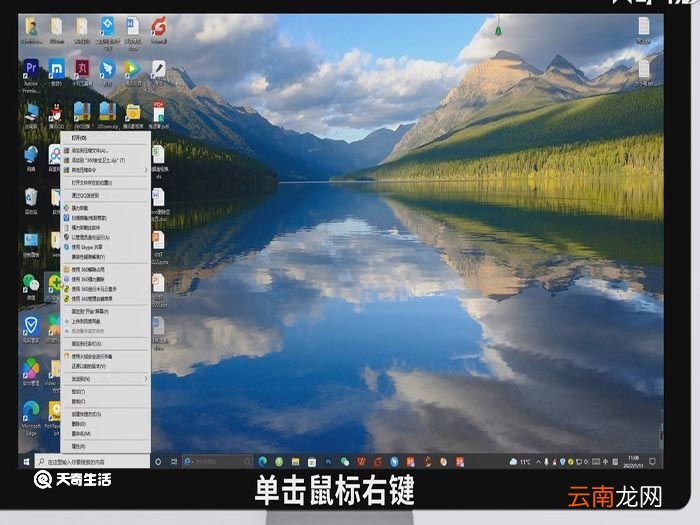
Task: Choose 固定到任务栏(K) menu entry
Action: pyautogui.click(x=106, y=343)
